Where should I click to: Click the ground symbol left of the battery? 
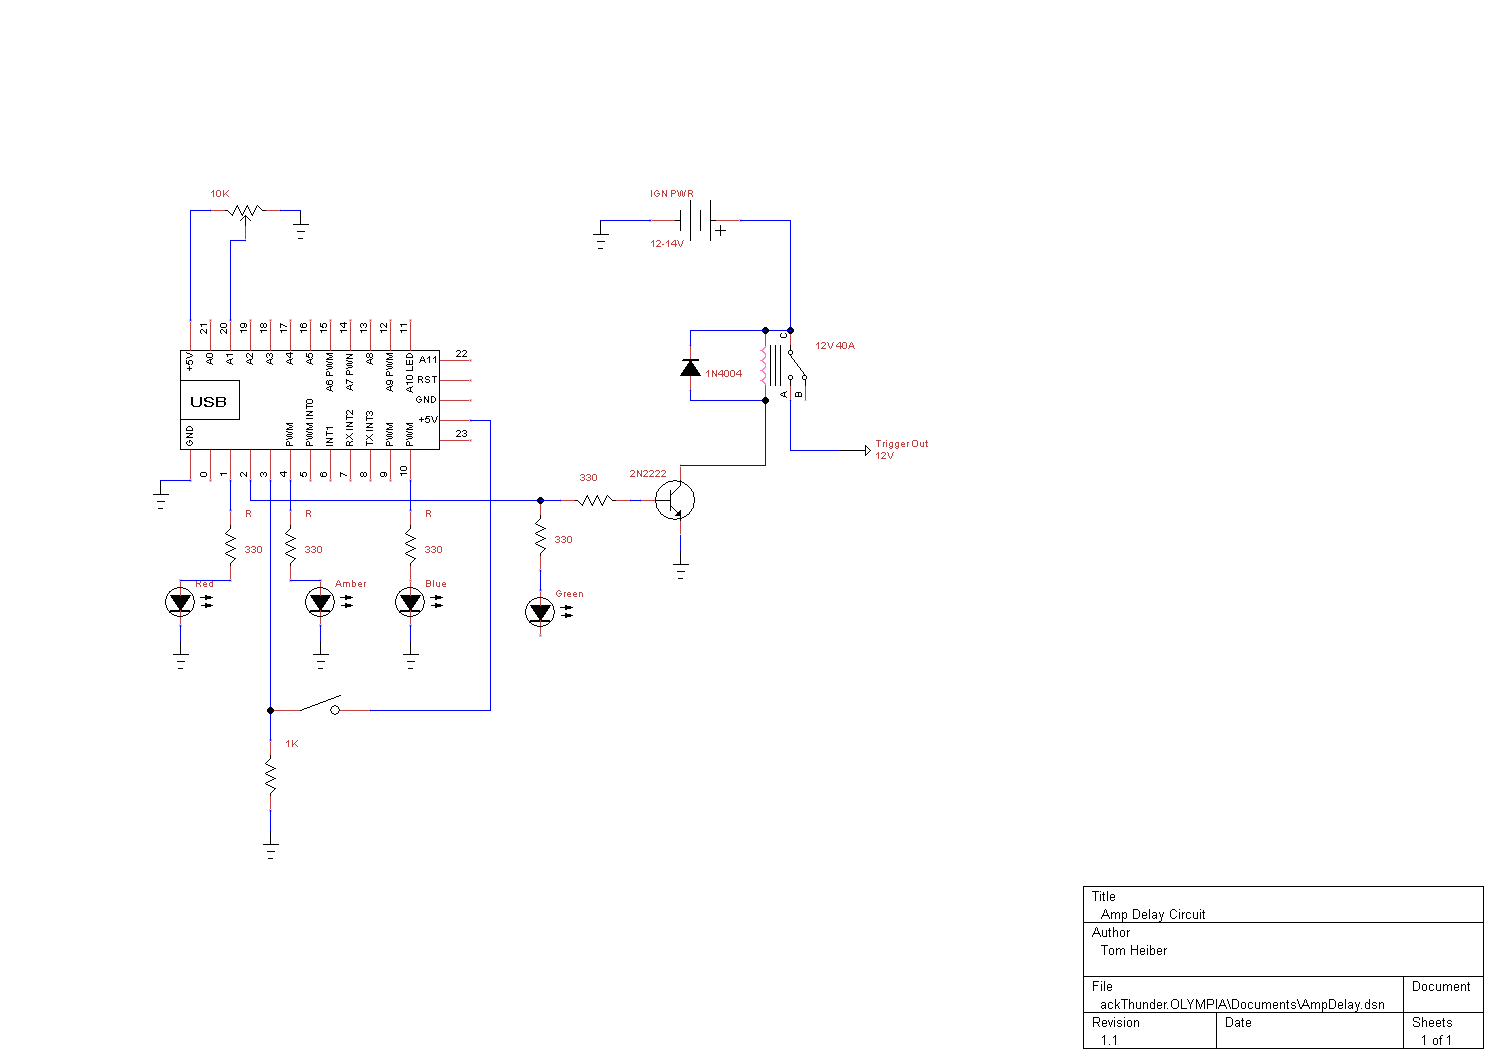(x=601, y=241)
